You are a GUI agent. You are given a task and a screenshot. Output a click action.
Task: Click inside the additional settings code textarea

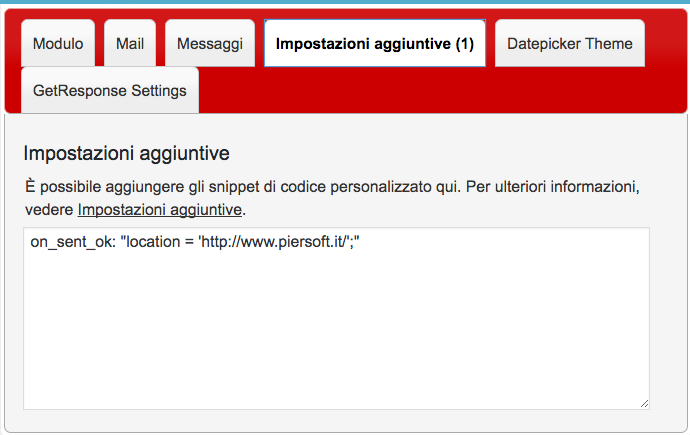click(x=336, y=318)
